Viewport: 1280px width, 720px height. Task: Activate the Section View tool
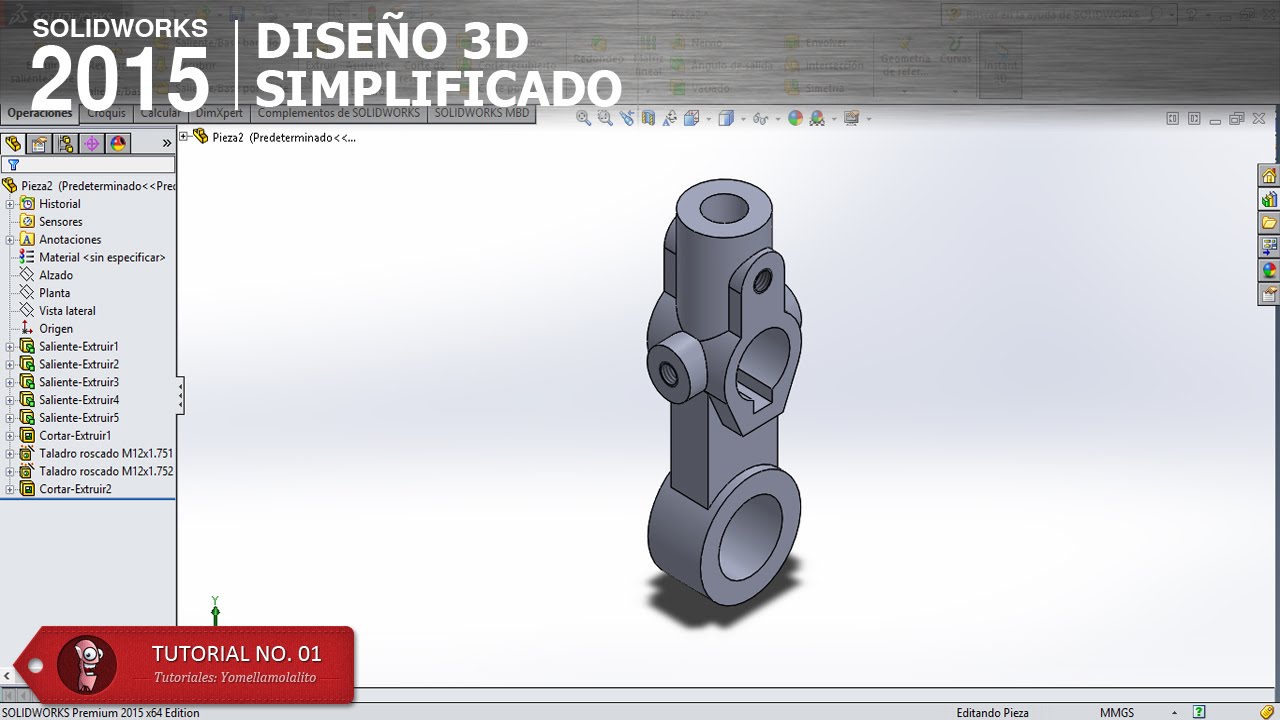coord(648,118)
